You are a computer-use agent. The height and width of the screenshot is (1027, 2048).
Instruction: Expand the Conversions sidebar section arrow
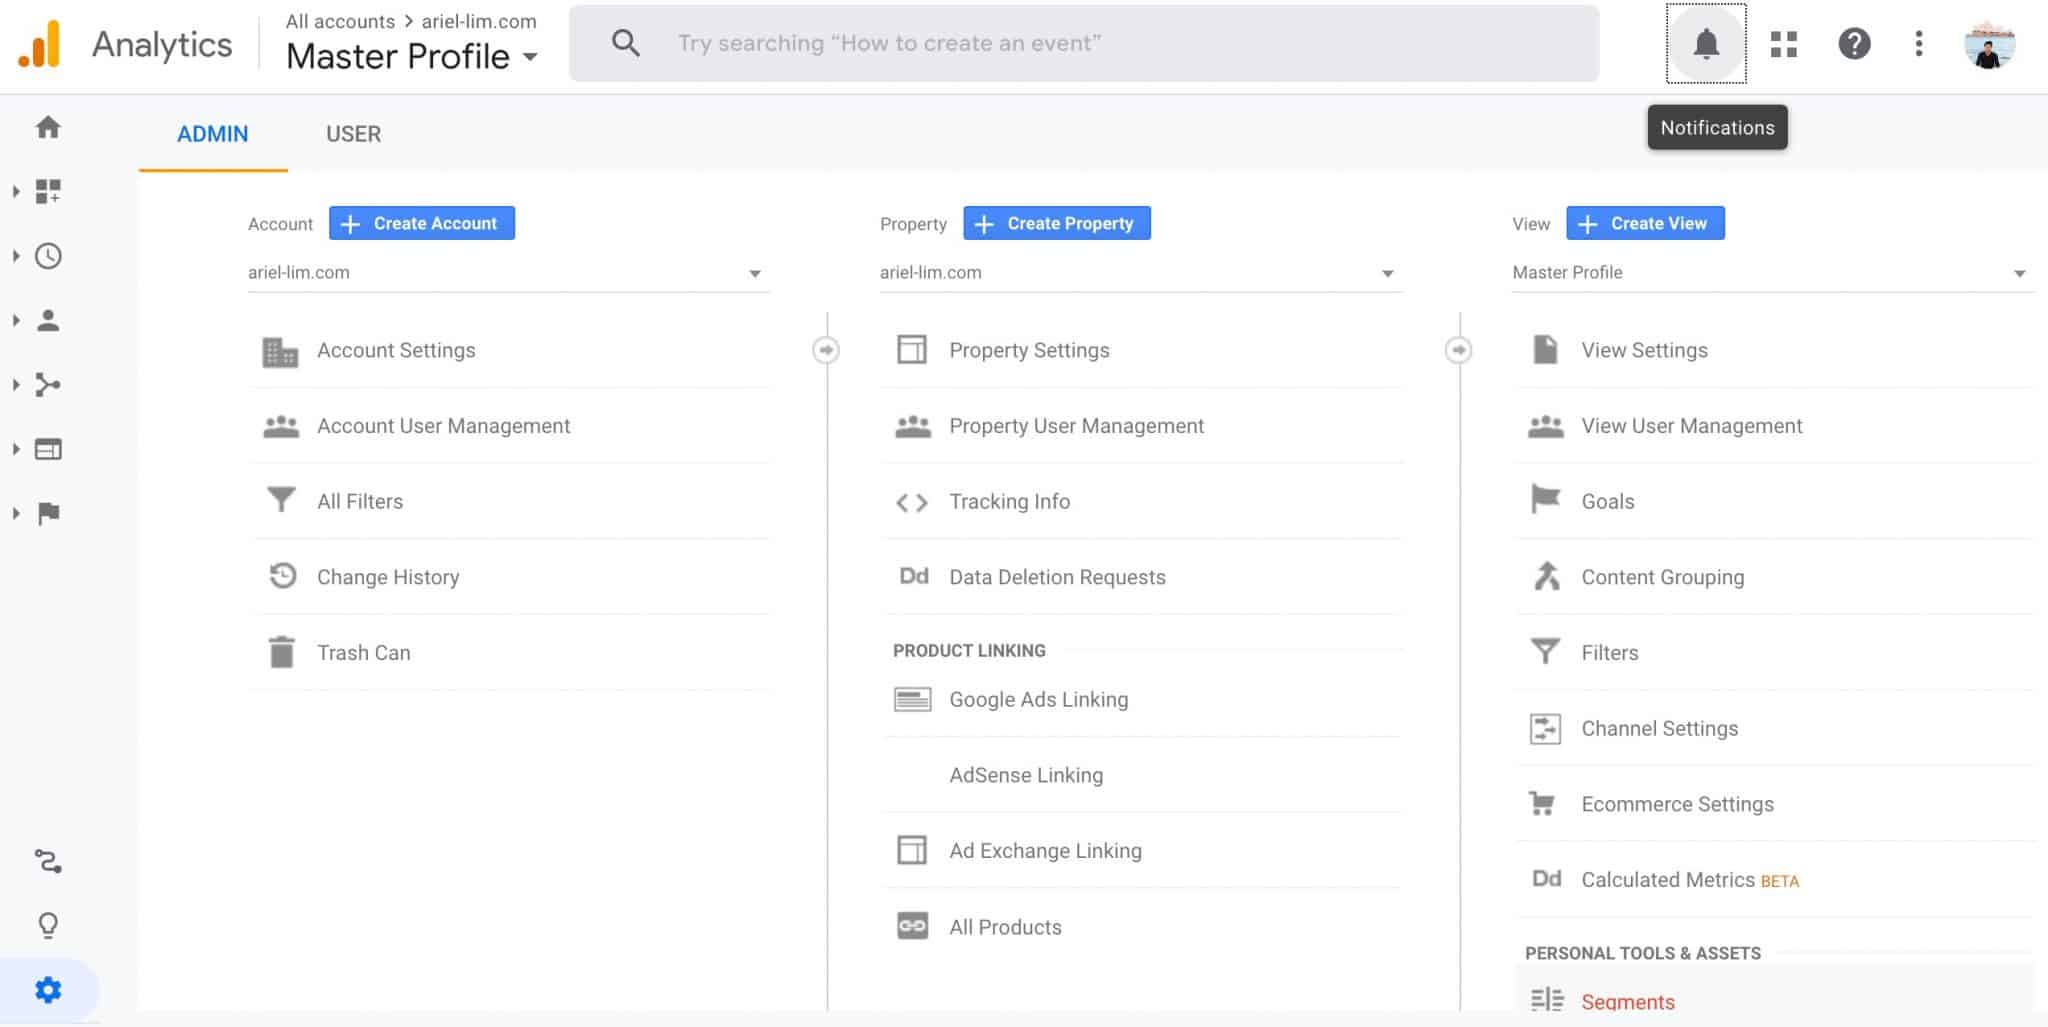(x=16, y=513)
